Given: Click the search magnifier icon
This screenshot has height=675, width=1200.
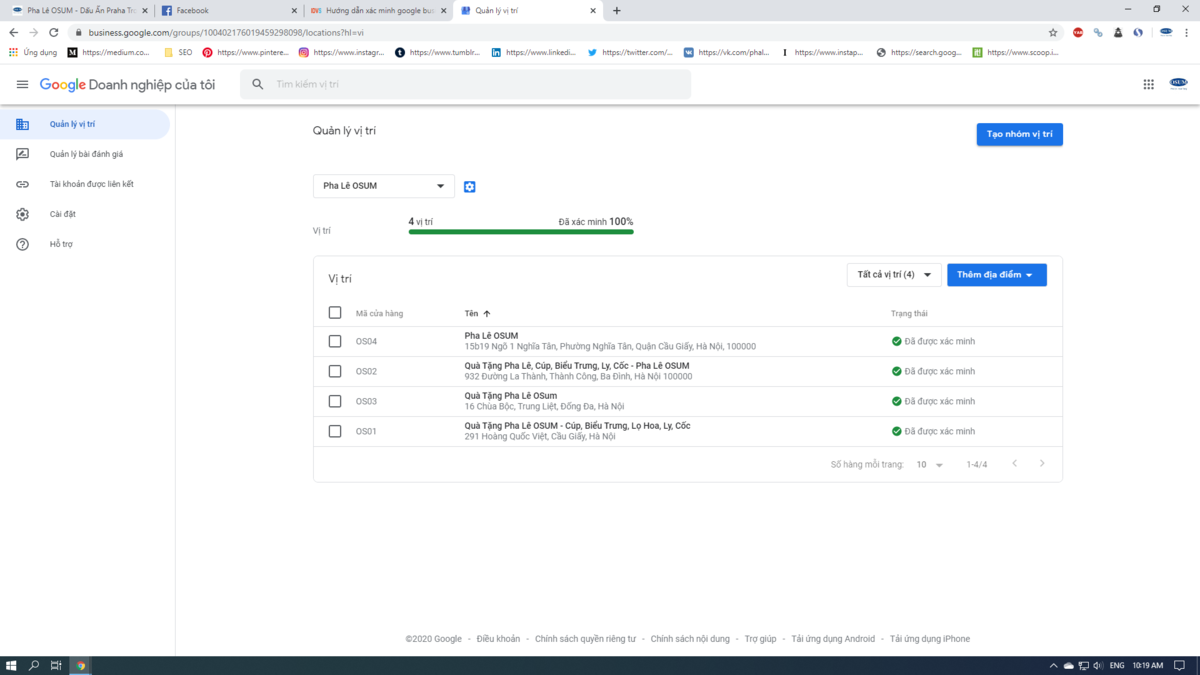Looking at the screenshot, I should (258, 85).
